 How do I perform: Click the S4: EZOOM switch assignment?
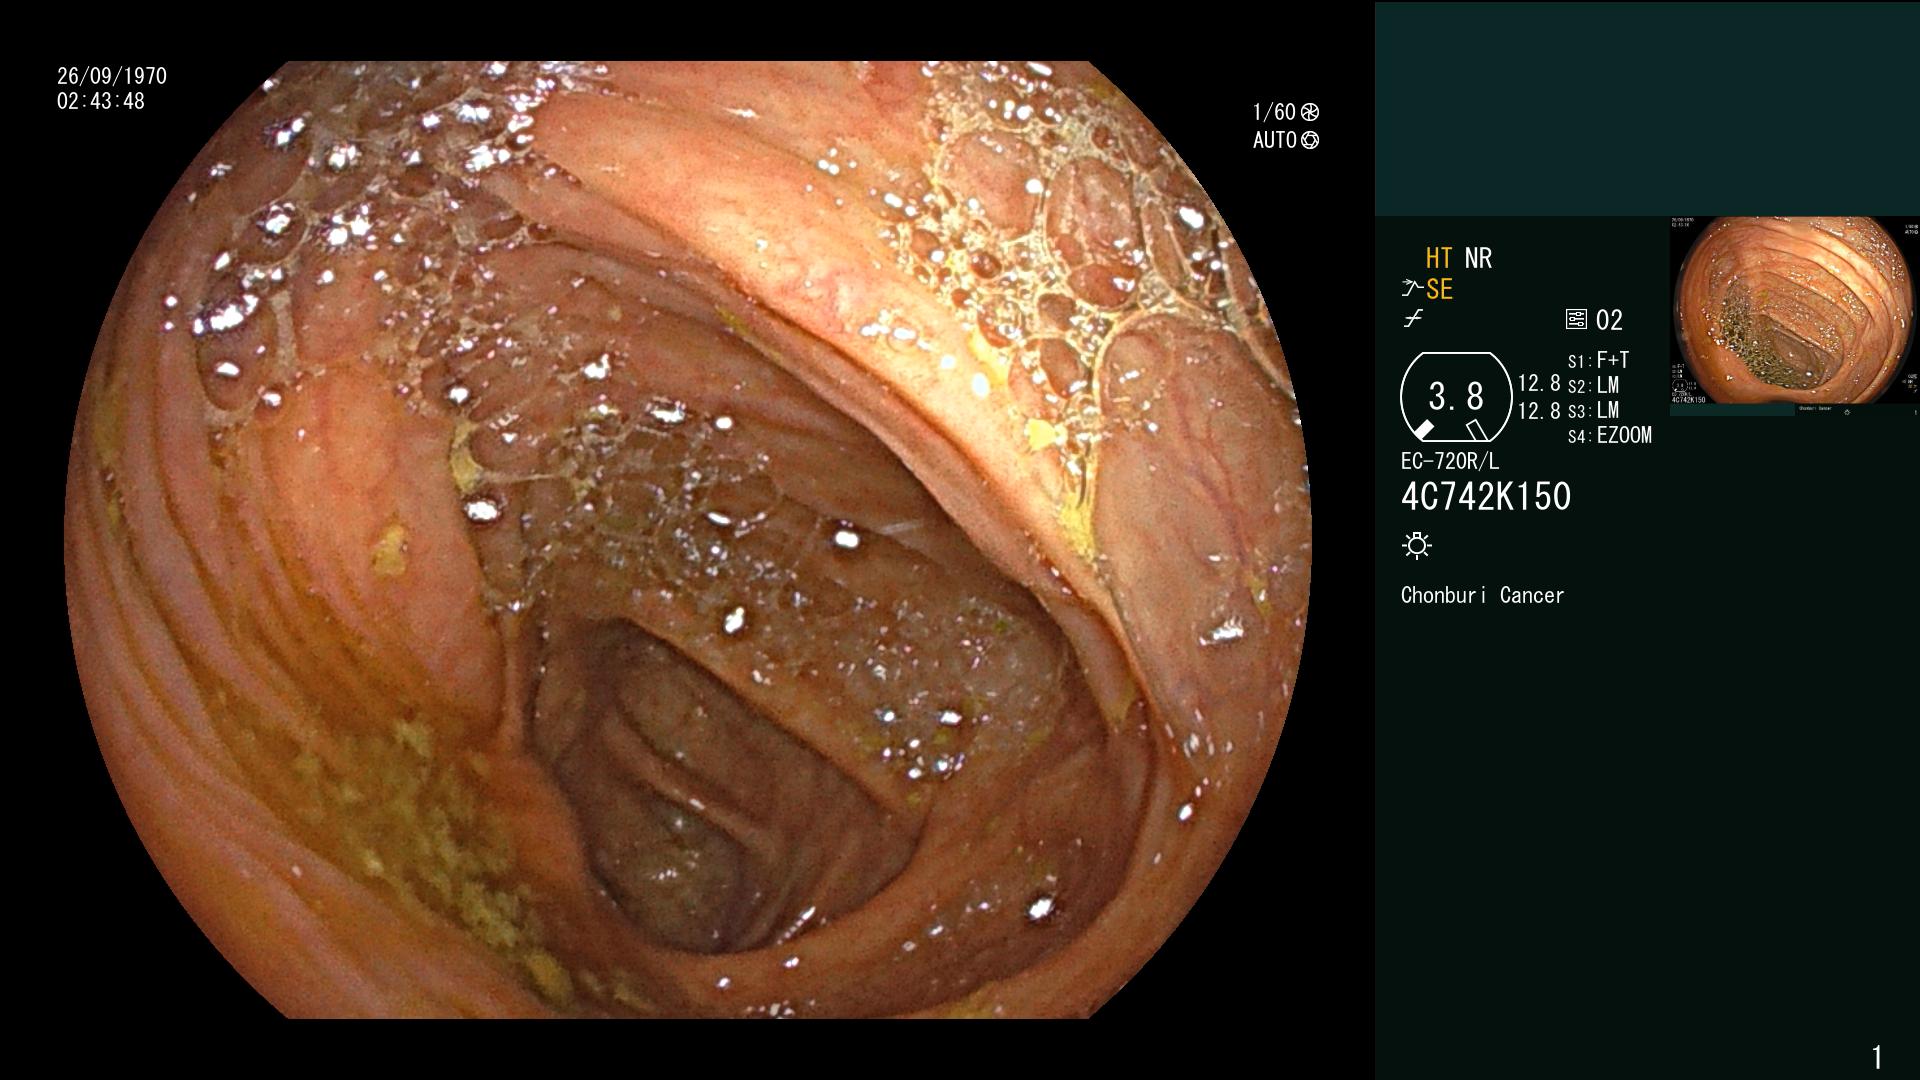click(x=1610, y=435)
